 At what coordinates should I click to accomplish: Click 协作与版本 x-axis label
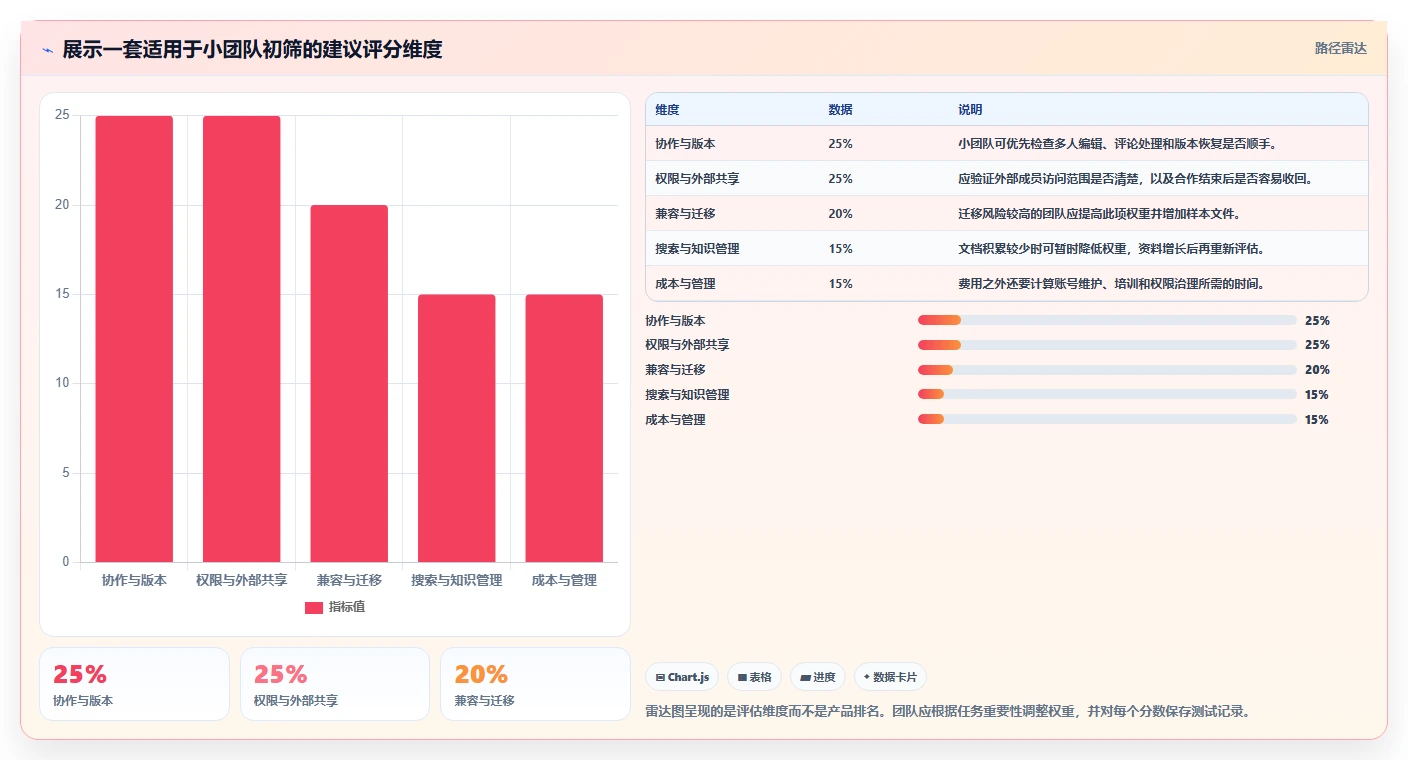click(134, 580)
